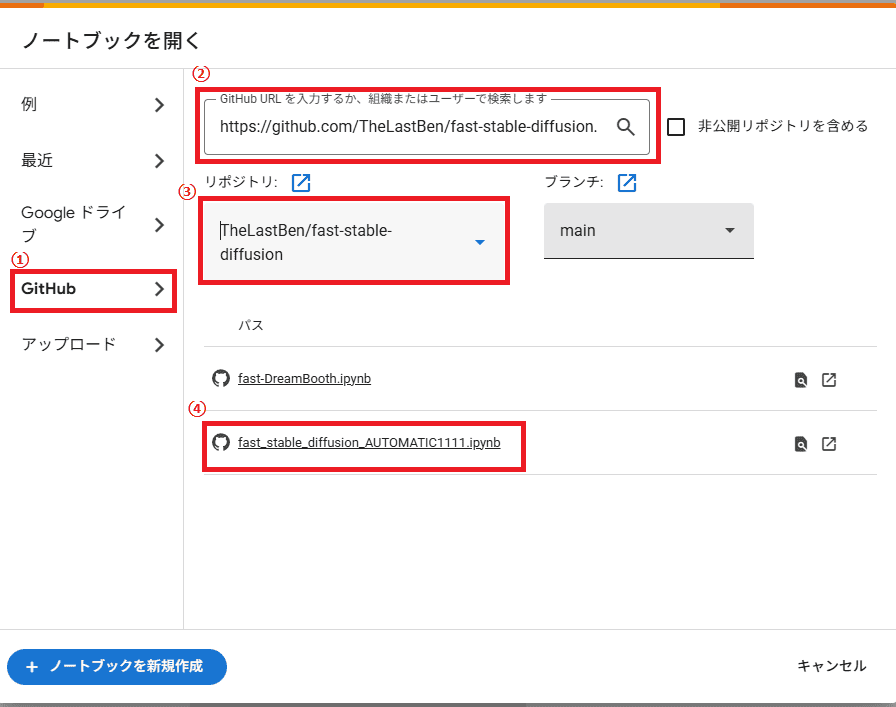Click the chevron next to アップロード
This screenshot has width=896, height=707.
tap(159, 345)
